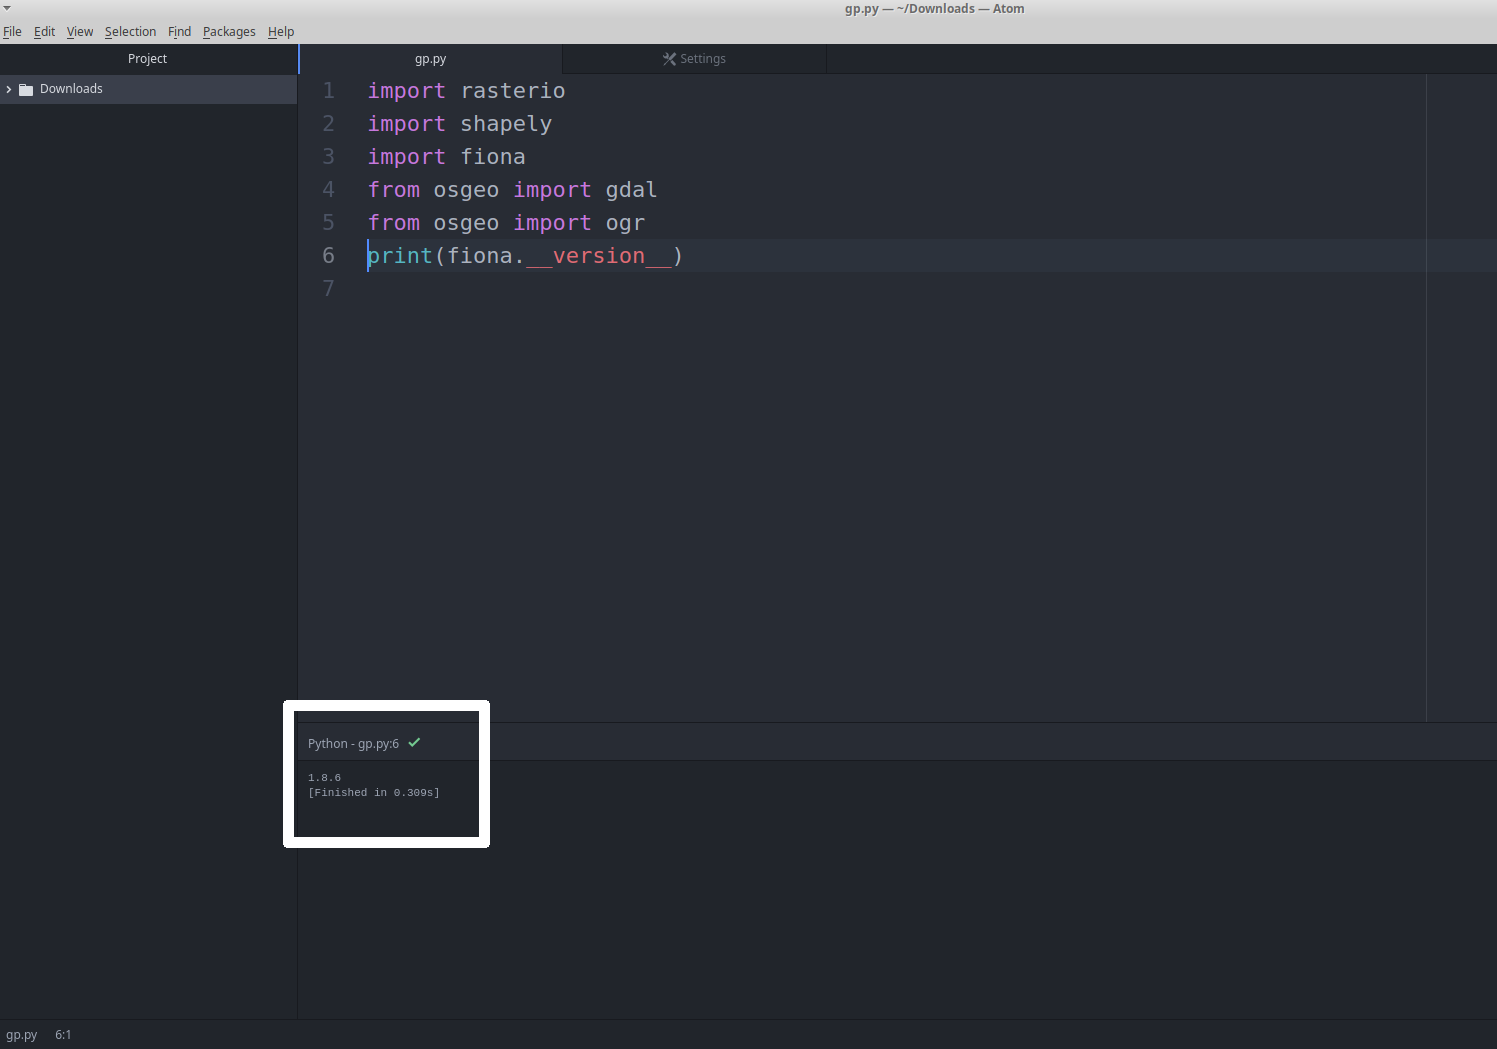Click line number 7 in gutter

(328, 289)
